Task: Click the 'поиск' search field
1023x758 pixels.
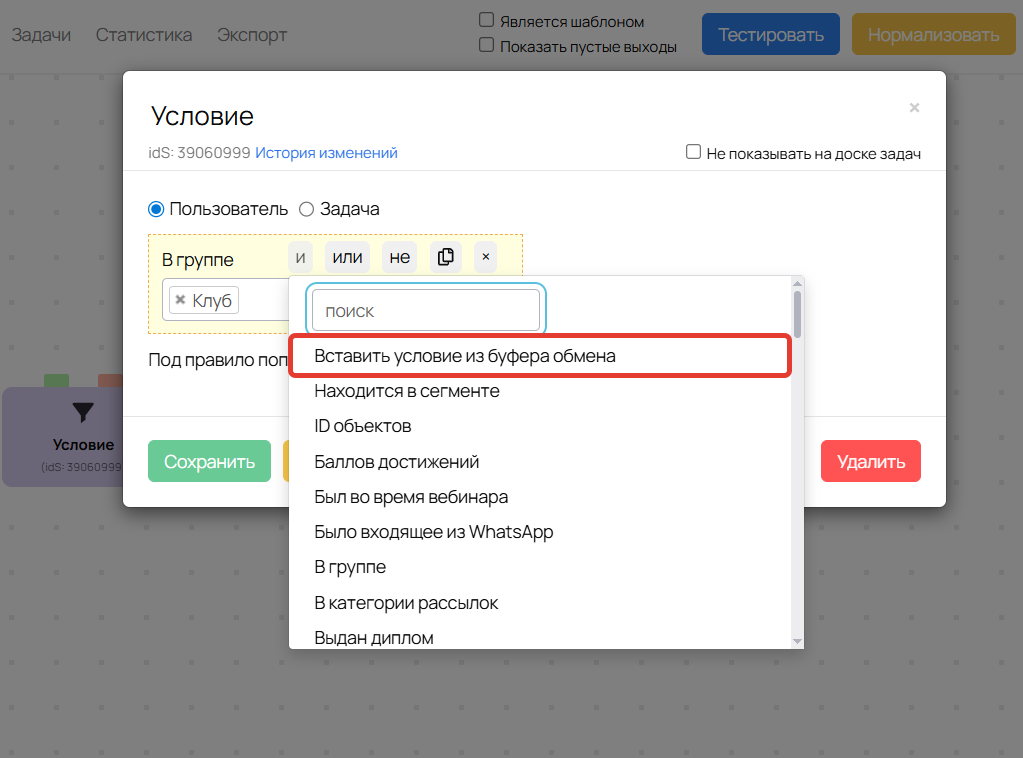Action: coord(426,311)
